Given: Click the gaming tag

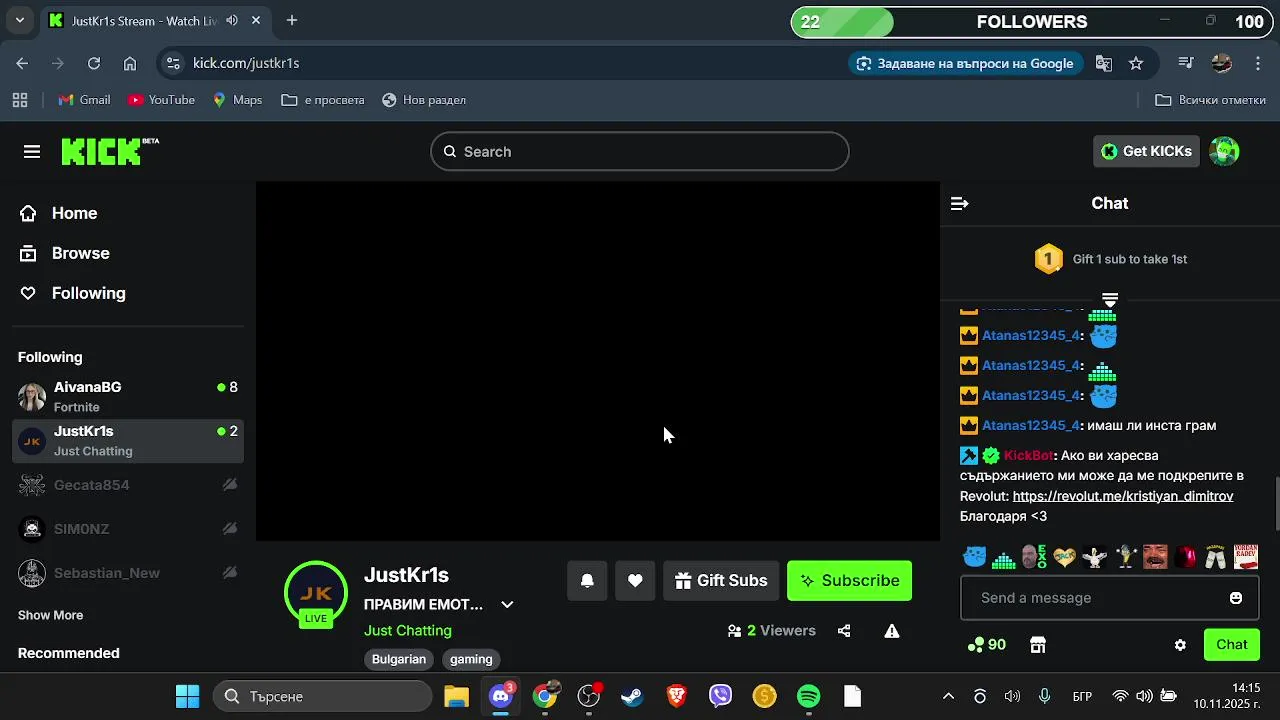Looking at the screenshot, I should click(471, 659).
